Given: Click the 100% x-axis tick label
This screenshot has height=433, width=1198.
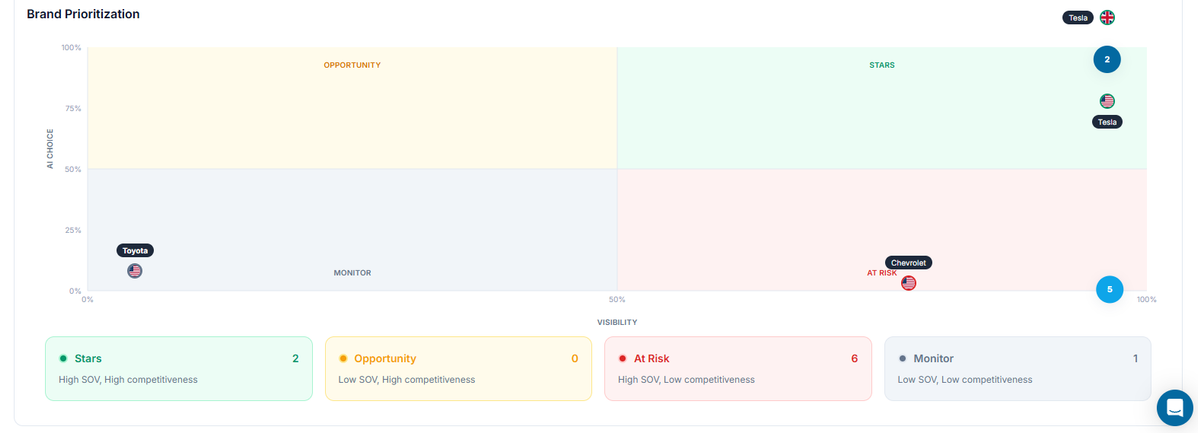Looking at the screenshot, I should (1146, 299).
